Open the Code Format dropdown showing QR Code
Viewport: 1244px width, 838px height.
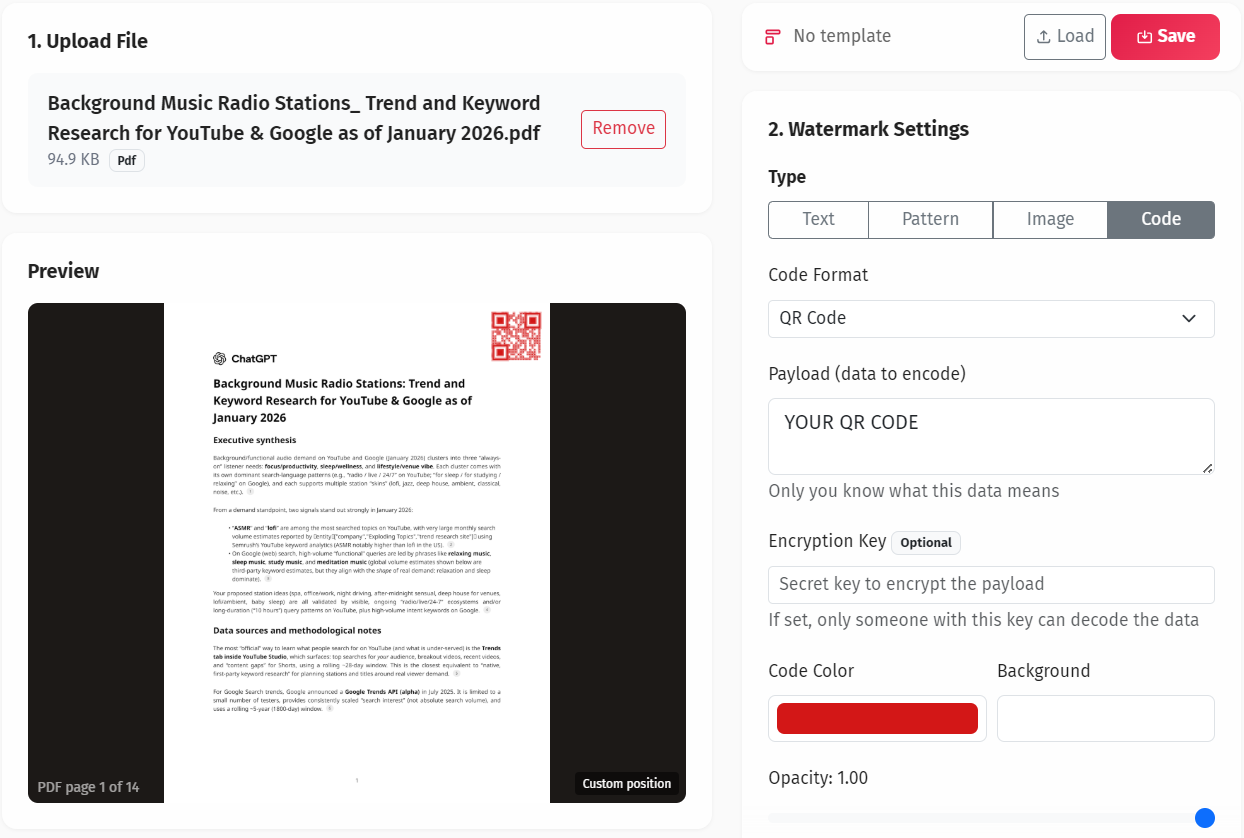(990, 318)
